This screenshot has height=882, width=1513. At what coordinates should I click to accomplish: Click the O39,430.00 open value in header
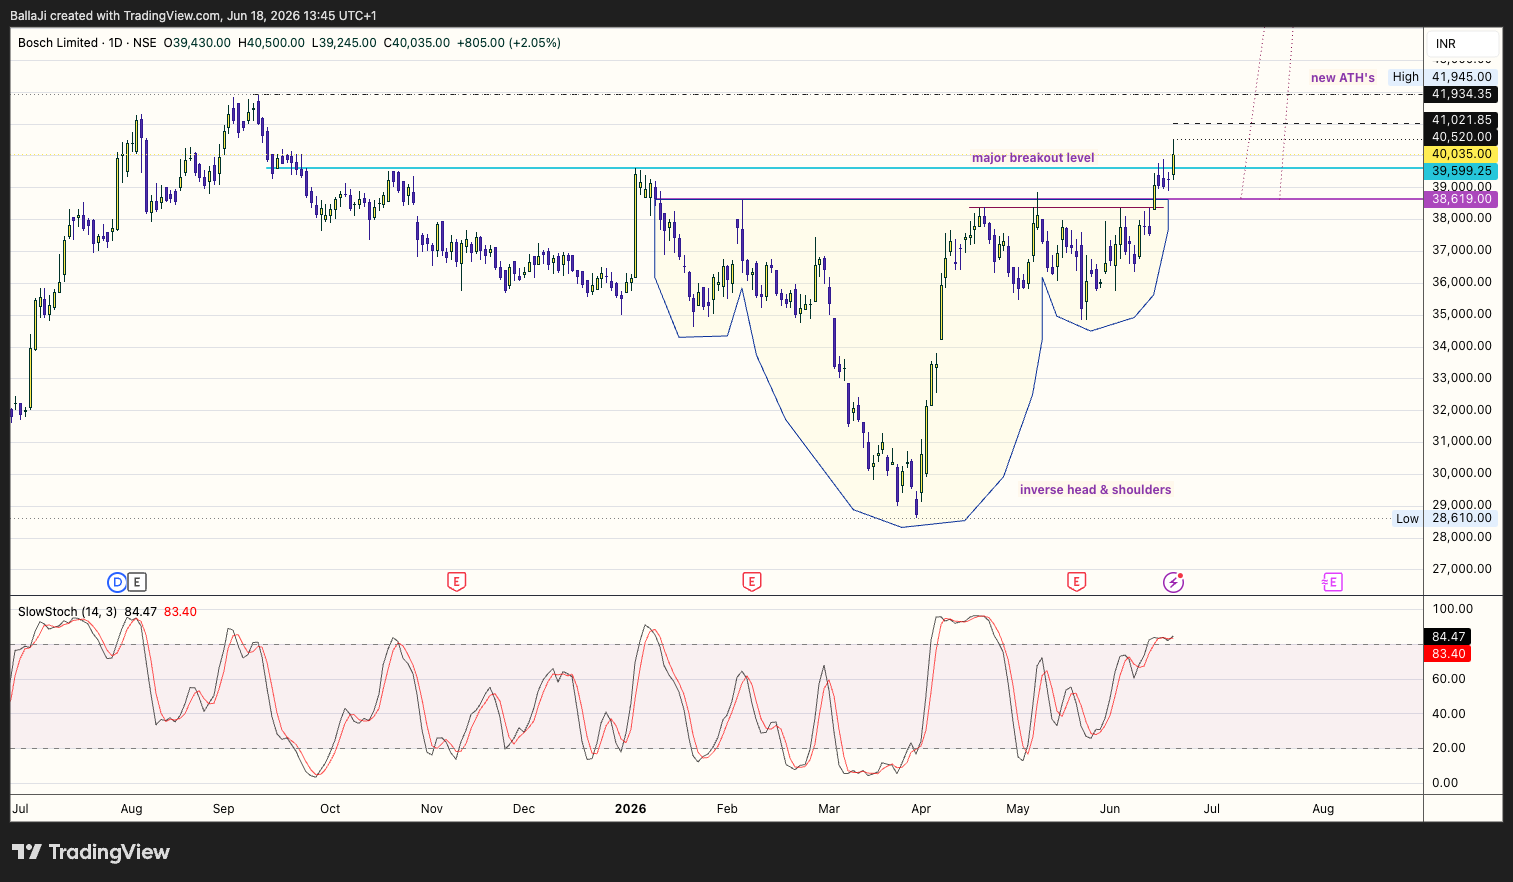[197, 43]
